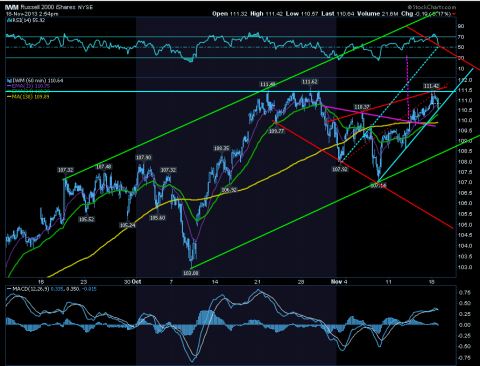Click the 105.60 low price label
This screenshot has height=366, width=480.
[157, 218]
